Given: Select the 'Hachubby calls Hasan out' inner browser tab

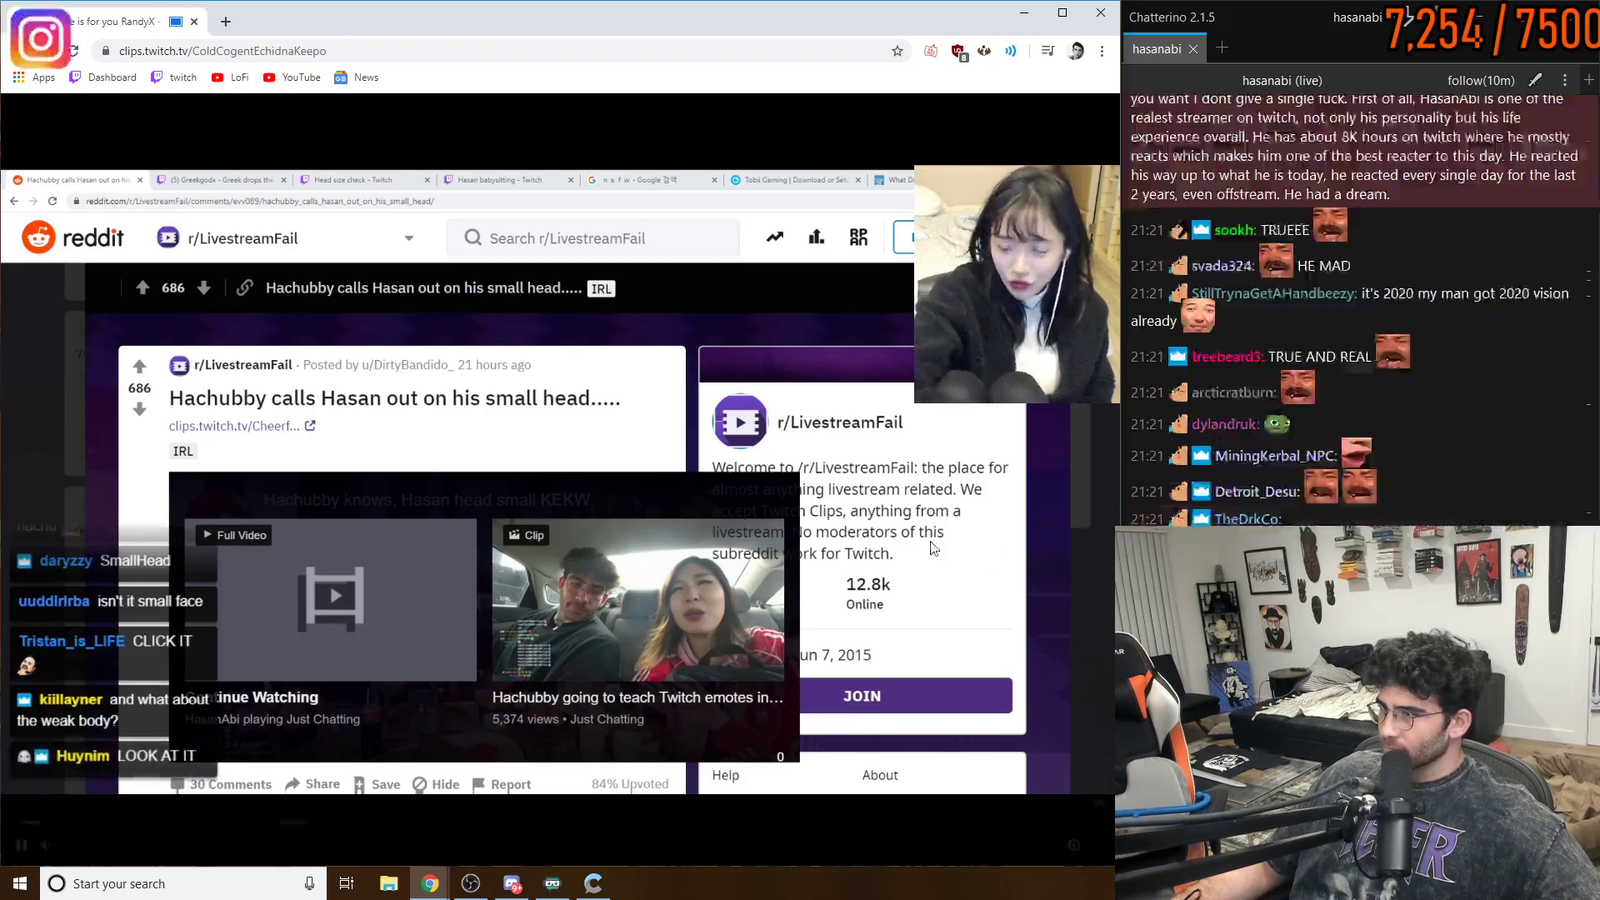Looking at the screenshot, I should 77,180.
